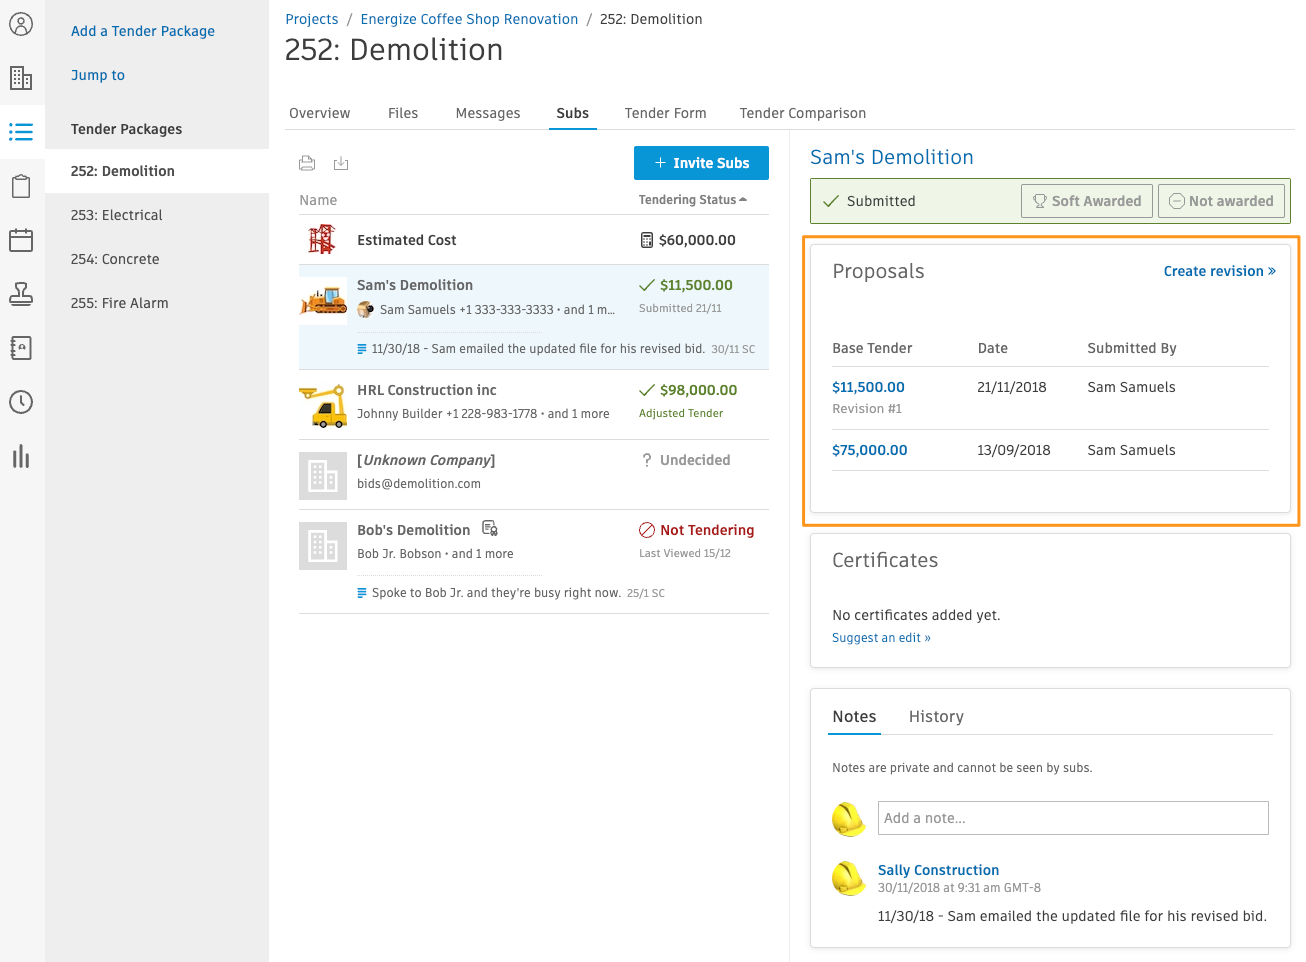Open the bar chart reports icon
1306x962 pixels.
click(x=21, y=456)
